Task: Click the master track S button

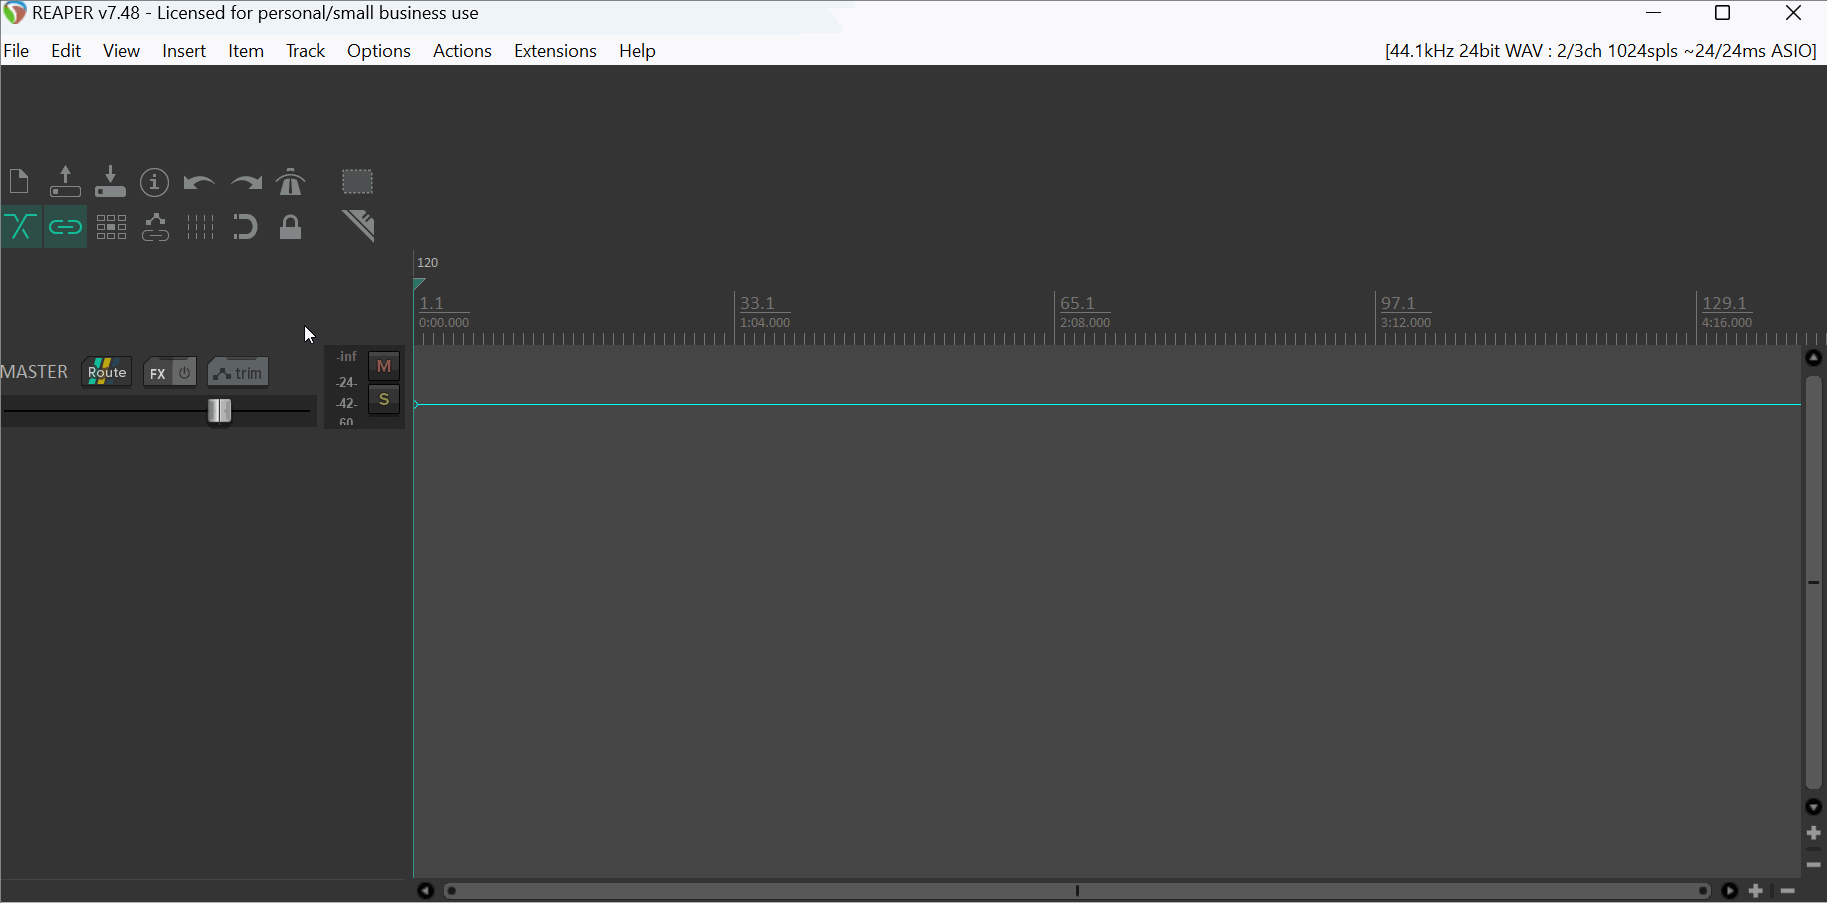Action: click(x=384, y=400)
